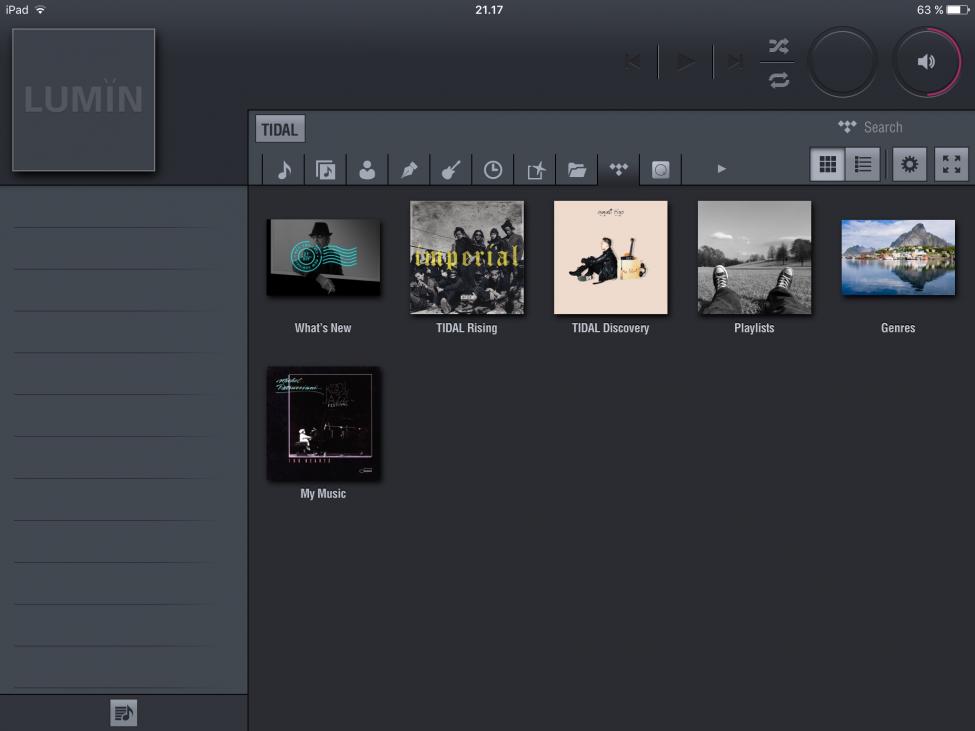Screen dimensions: 975x731
Task: Tap the Wi-Fi status icon
Action: (x=40, y=10)
